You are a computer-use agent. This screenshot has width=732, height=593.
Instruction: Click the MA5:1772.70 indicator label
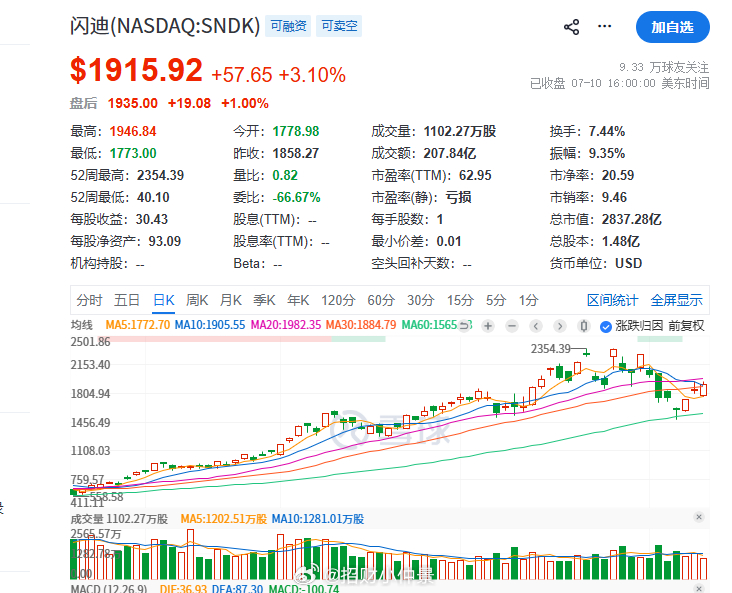point(138,325)
